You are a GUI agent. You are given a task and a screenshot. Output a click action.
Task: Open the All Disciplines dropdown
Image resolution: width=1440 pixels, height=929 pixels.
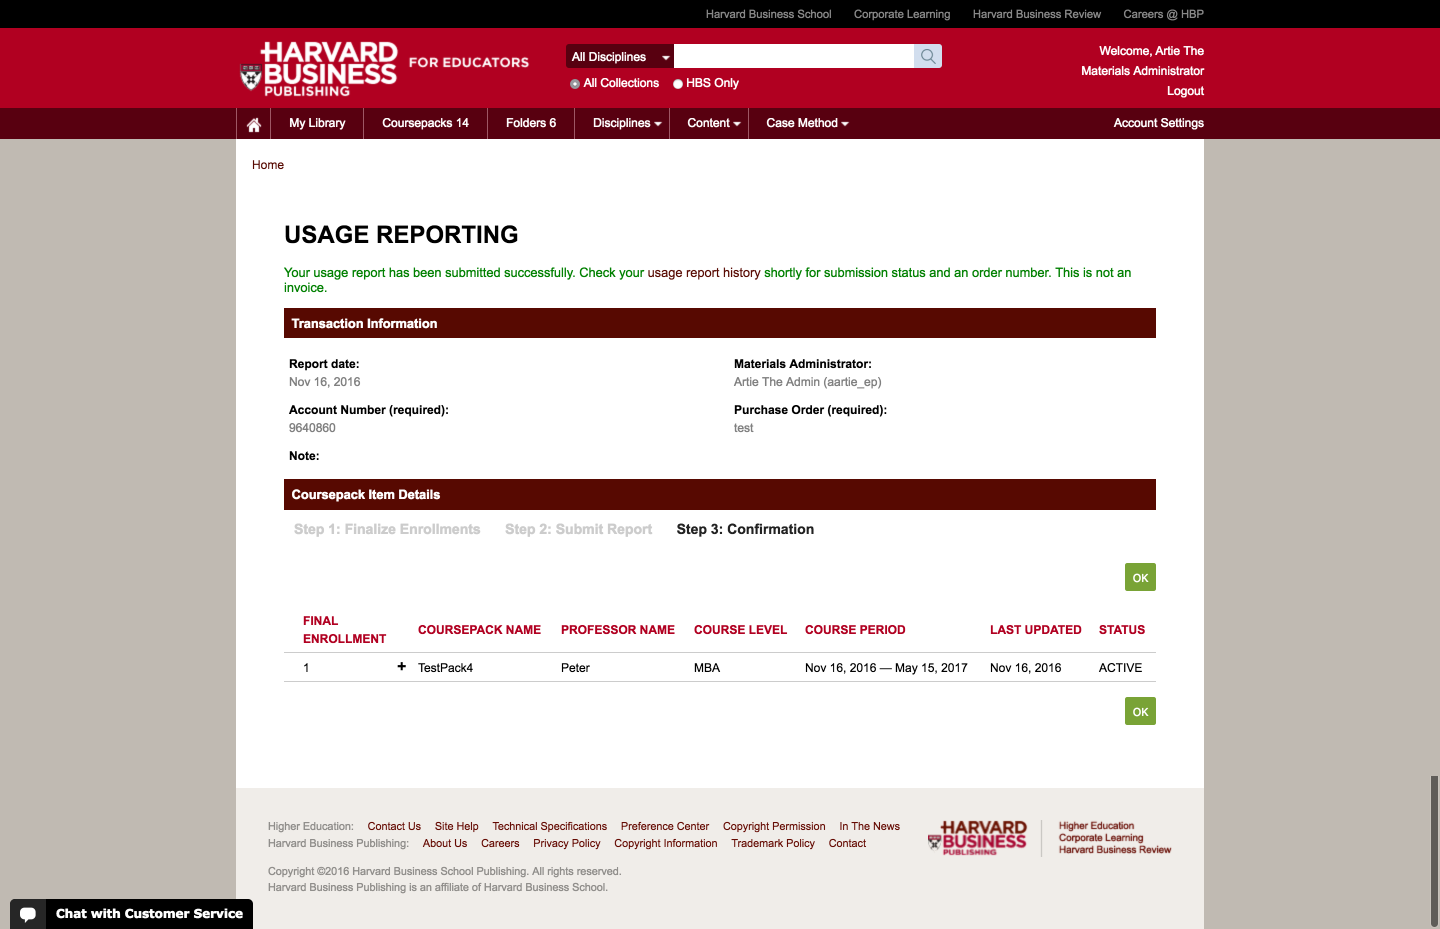tap(620, 57)
